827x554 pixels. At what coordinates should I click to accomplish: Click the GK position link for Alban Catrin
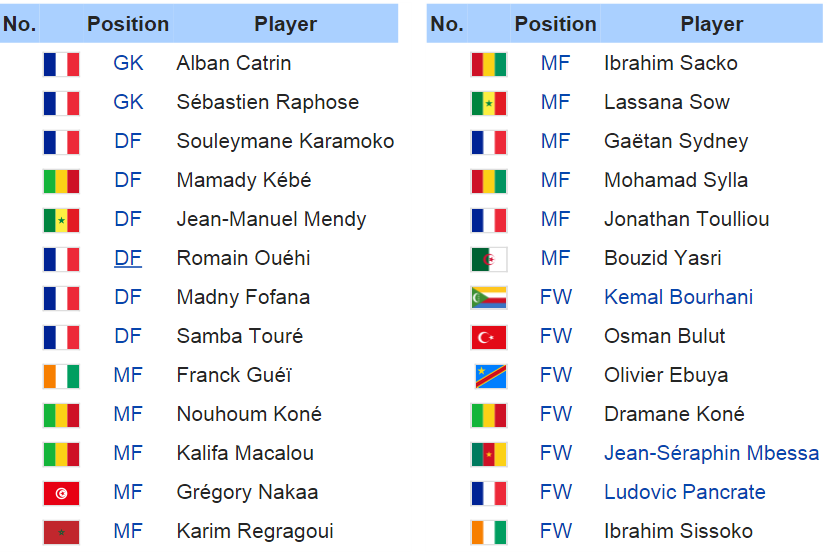click(128, 63)
